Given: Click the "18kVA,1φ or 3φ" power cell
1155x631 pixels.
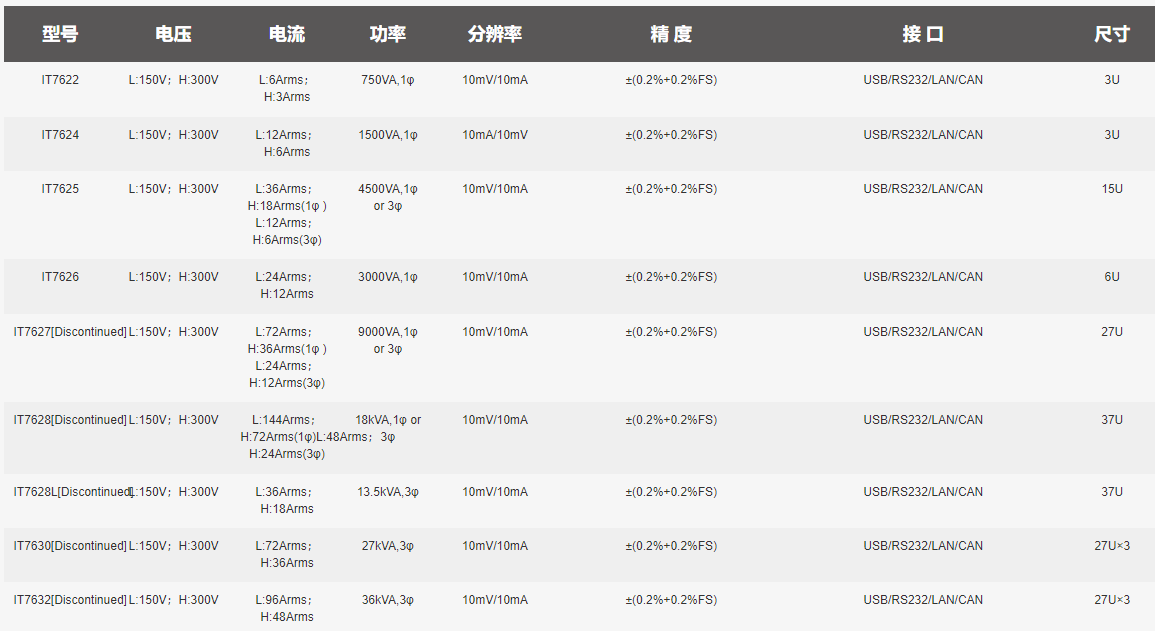Looking at the screenshot, I should pos(388,428).
